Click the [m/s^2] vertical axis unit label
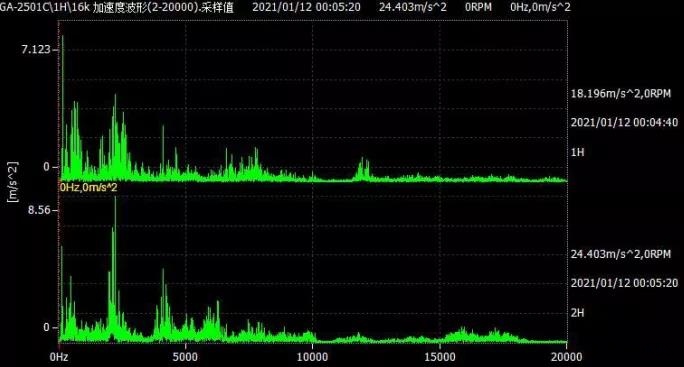 pos(13,182)
